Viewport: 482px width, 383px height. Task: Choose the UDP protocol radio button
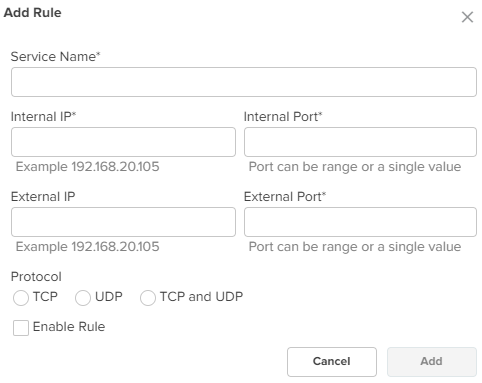coord(83,297)
